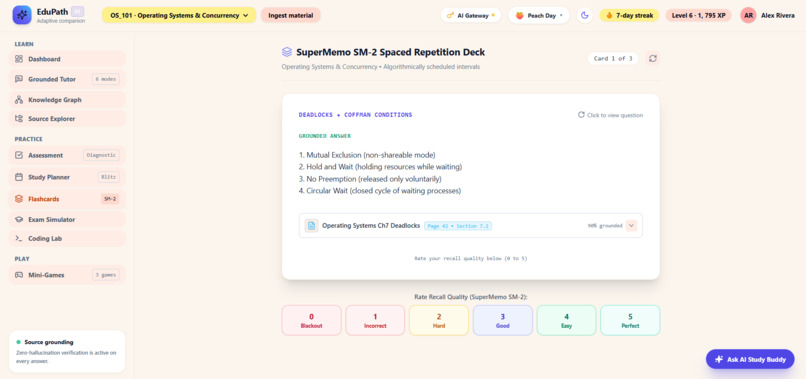806x379 pixels.
Task: Open Study Planner in the sidebar
Action: click(x=67, y=177)
